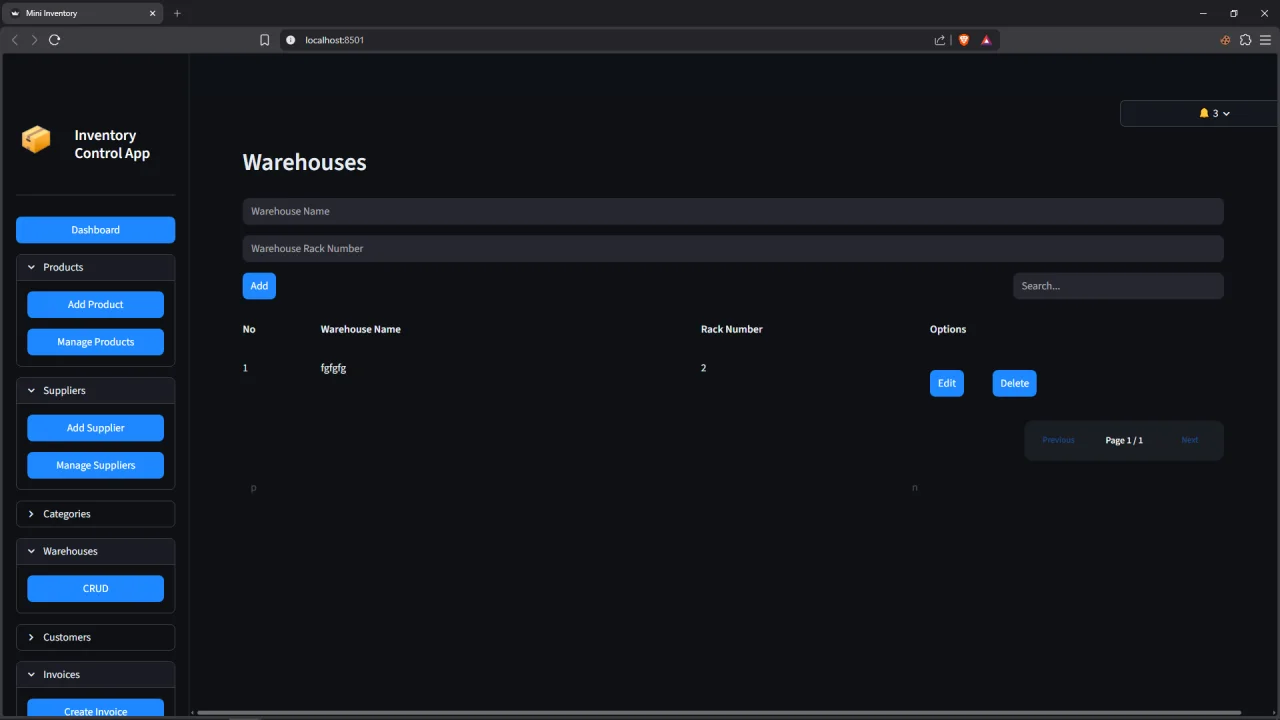Click the Brave Rewards triangle icon
Viewport: 1280px width, 720px height.
coord(986,40)
